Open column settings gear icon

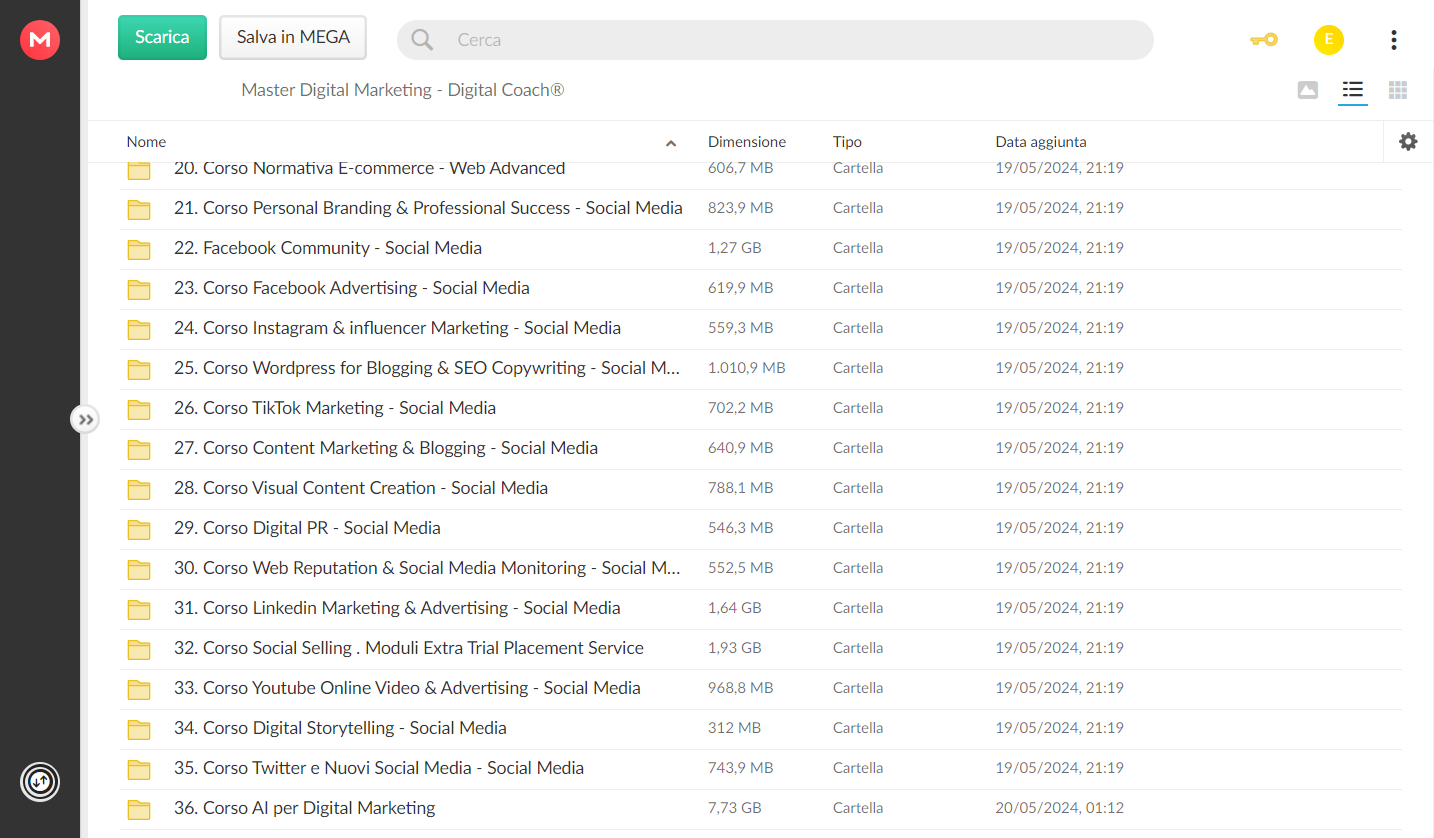pyautogui.click(x=1408, y=142)
